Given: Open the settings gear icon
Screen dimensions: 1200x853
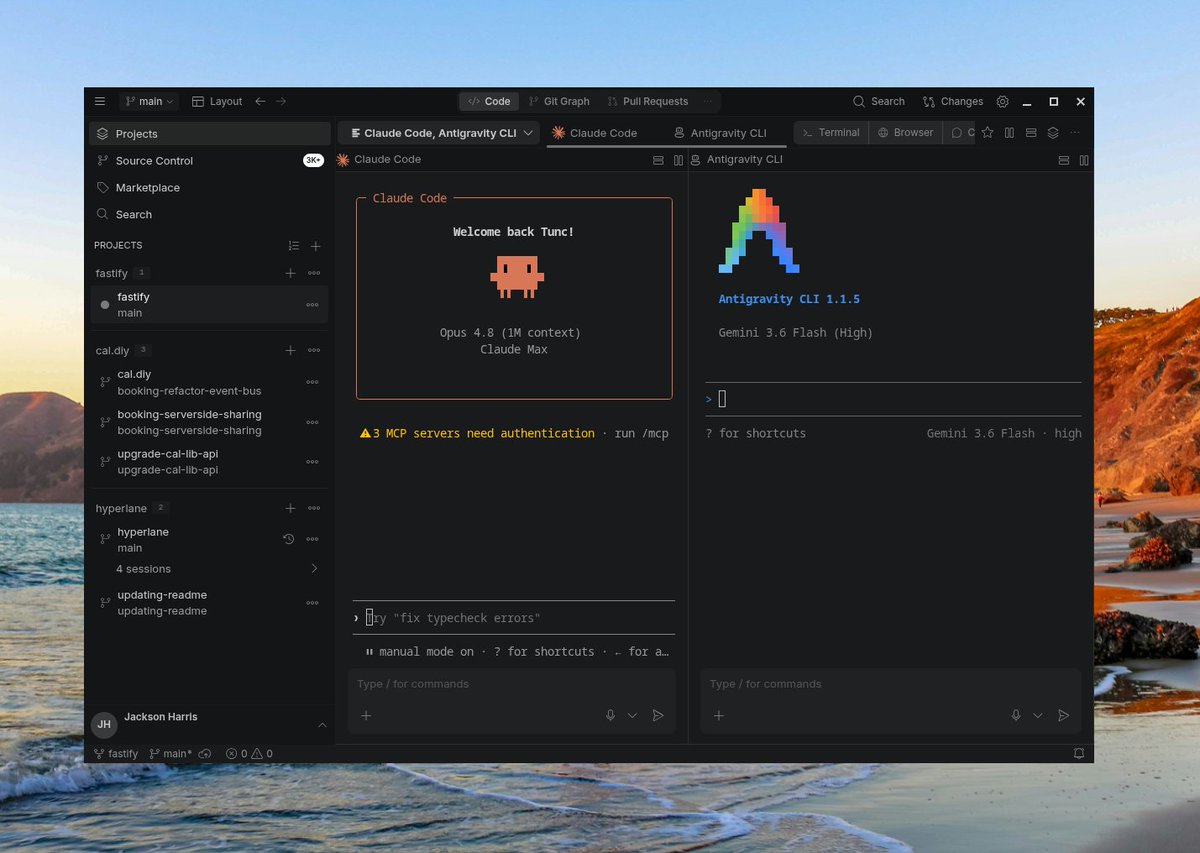Looking at the screenshot, I should [1002, 101].
